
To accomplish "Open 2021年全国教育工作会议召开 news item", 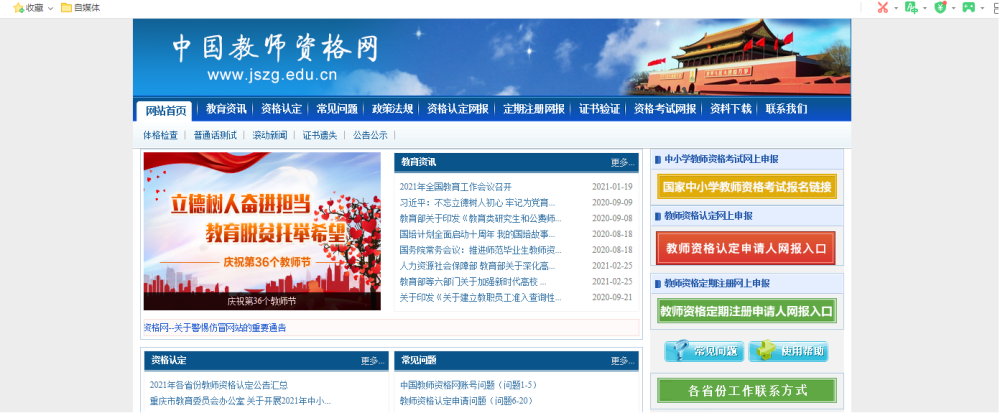I will pyautogui.click(x=455, y=187).
